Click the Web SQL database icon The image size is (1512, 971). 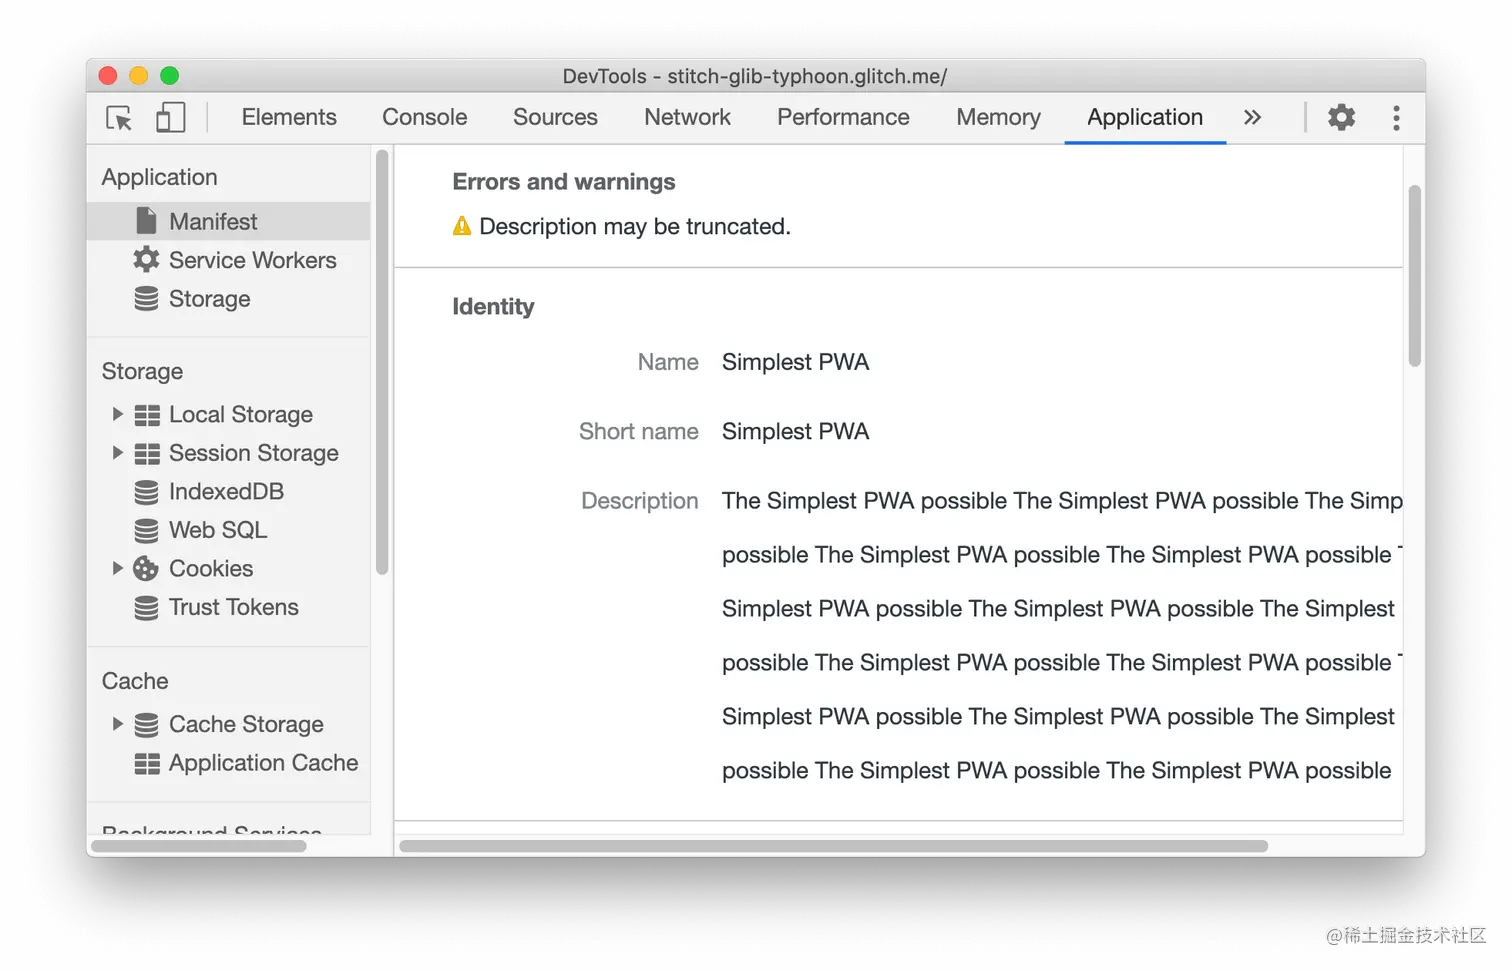146,530
